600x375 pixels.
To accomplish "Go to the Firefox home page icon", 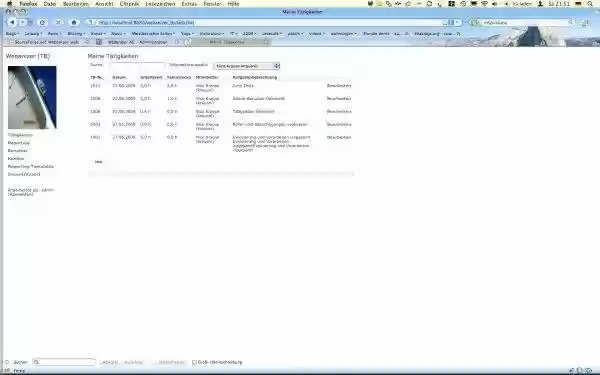I will pyautogui.click(x=74, y=23).
